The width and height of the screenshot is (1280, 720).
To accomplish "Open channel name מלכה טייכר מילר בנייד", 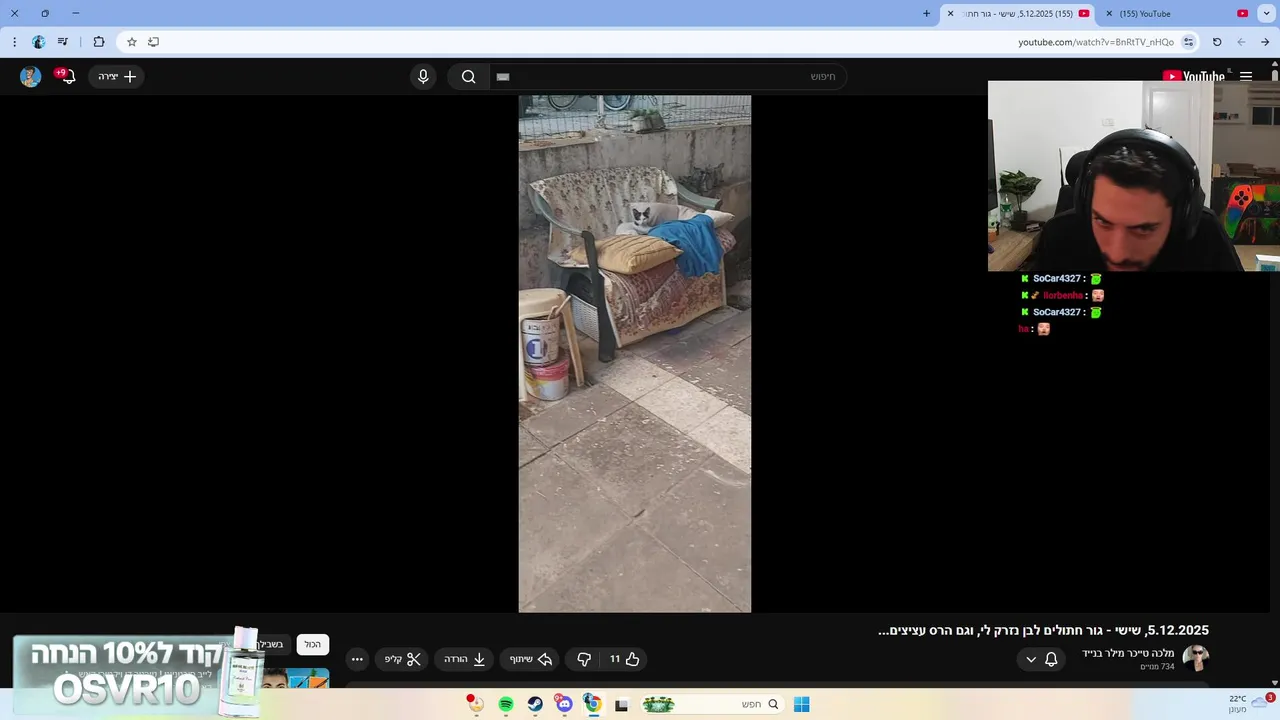I will click(1128, 653).
